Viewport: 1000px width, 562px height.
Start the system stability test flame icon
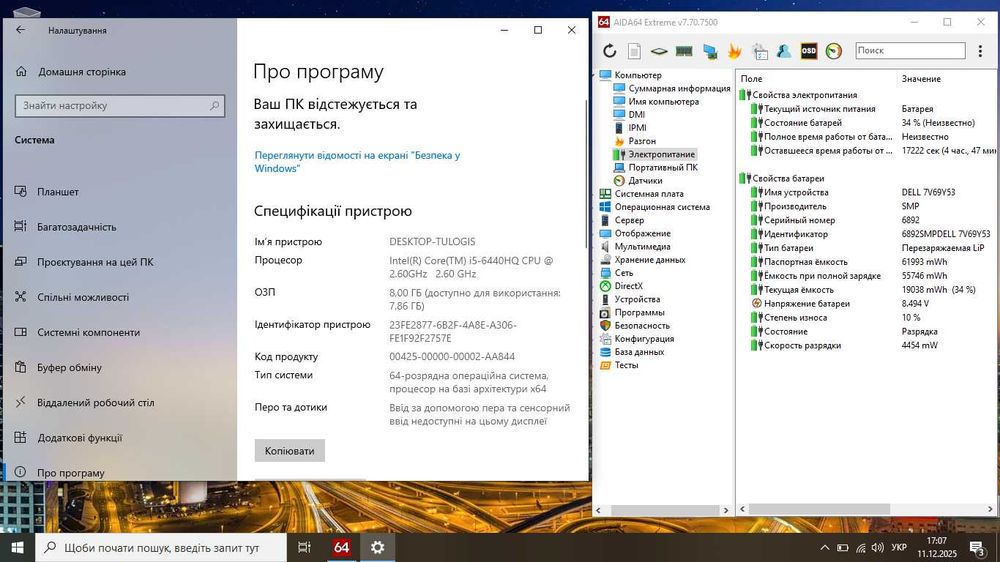click(x=735, y=51)
